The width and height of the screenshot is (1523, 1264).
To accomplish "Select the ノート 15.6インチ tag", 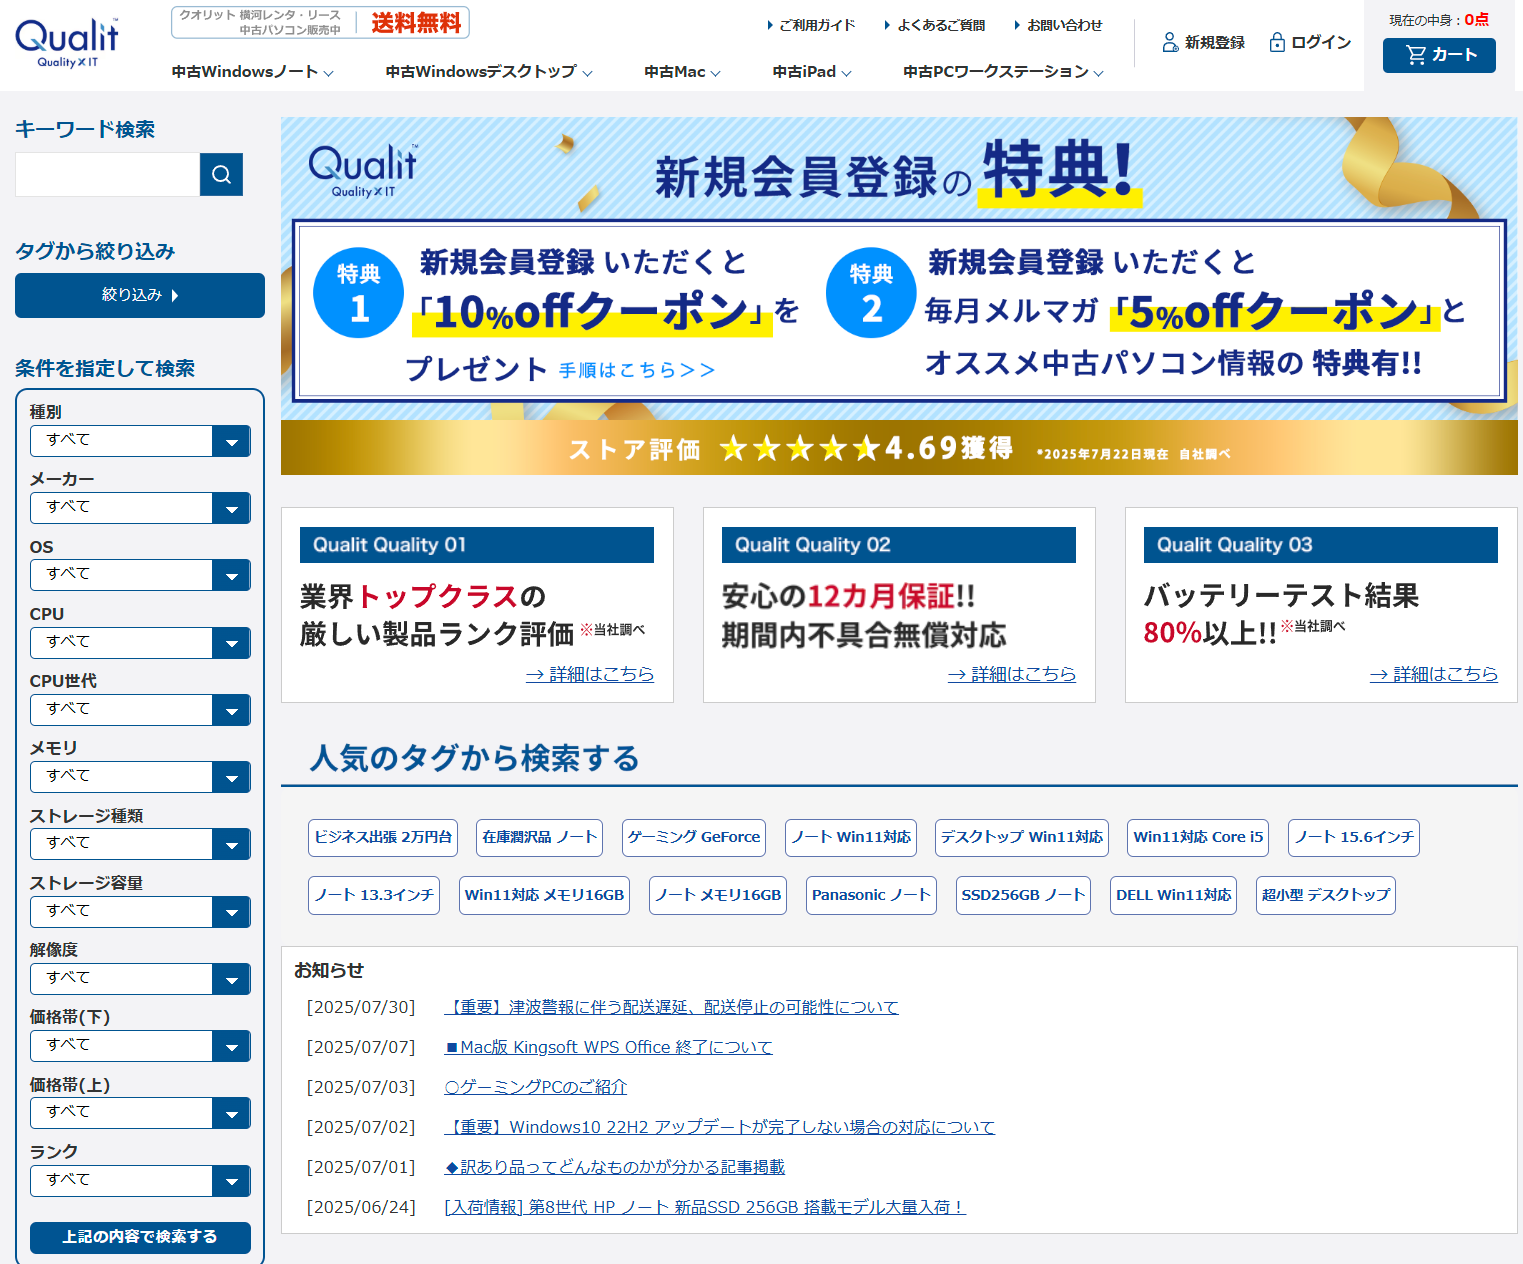I will point(1354,837).
